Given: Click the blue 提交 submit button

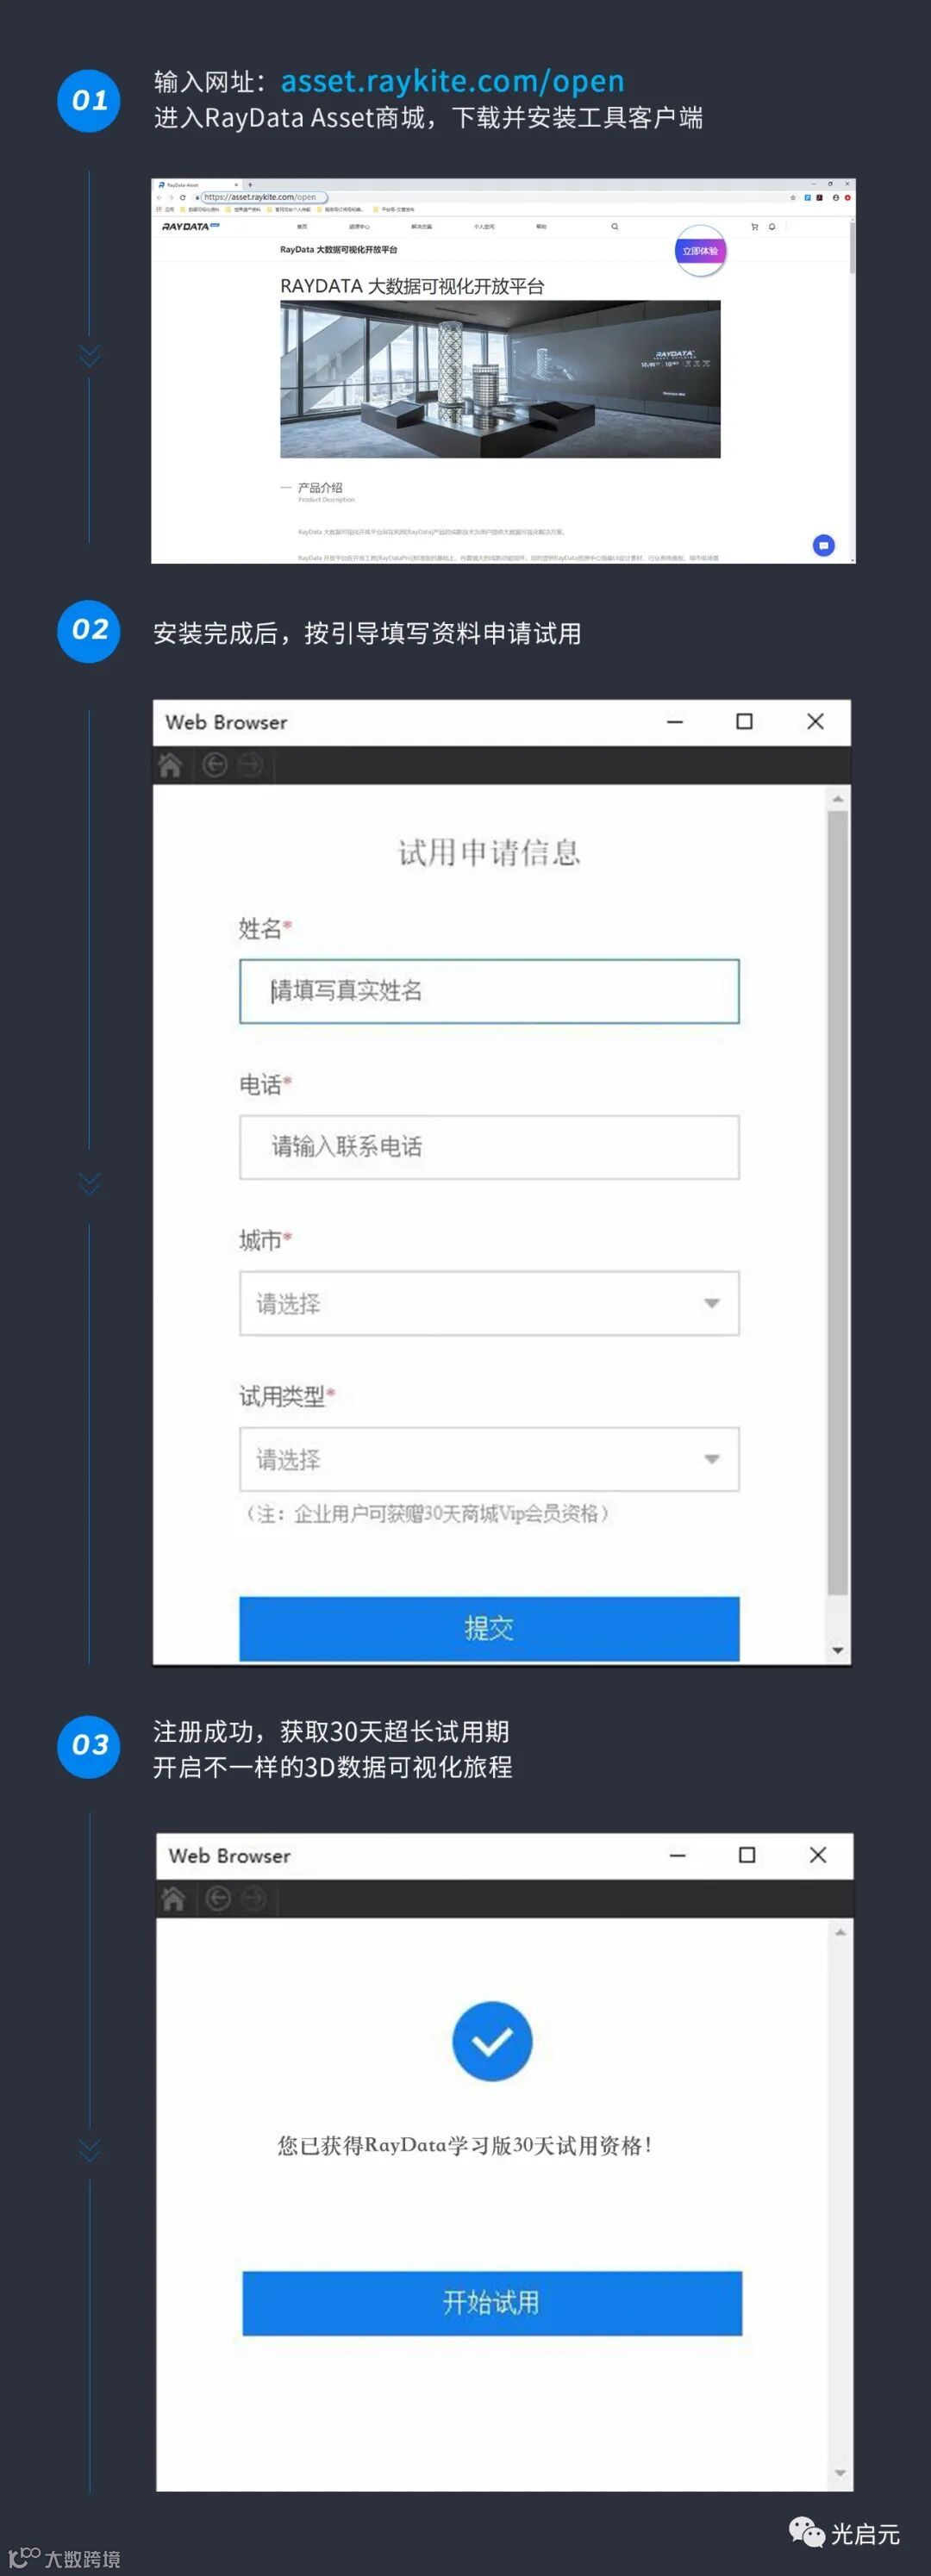Looking at the screenshot, I should click(x=489, y=1628).
